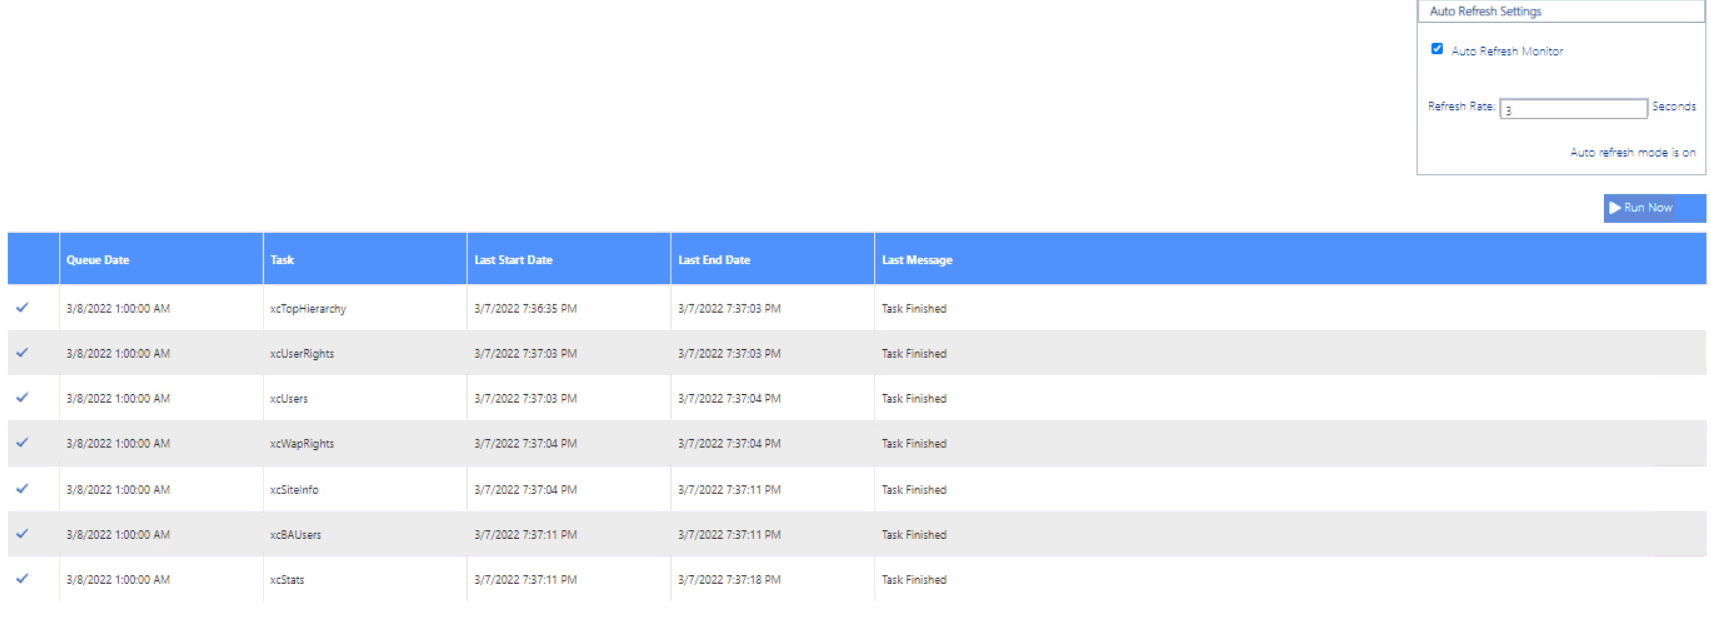Sort by Task column header

tap(282, 260)
